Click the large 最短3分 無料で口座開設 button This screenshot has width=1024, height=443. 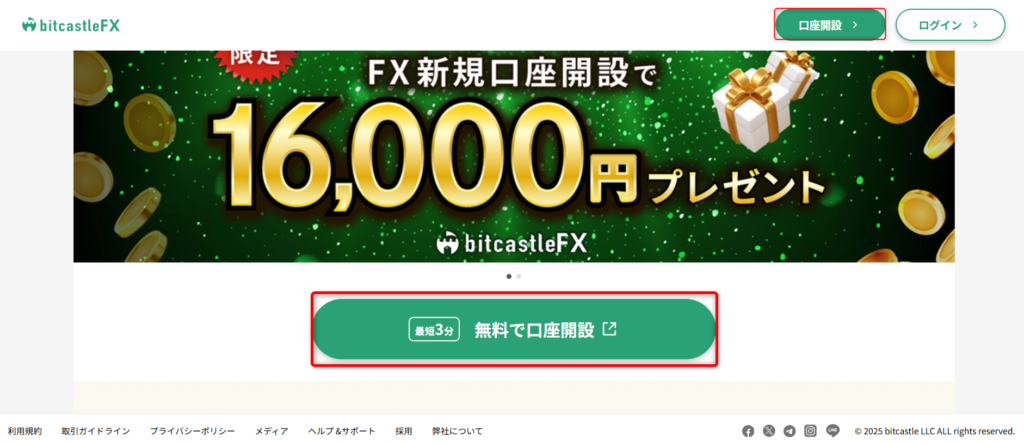[x=514, y=329]
